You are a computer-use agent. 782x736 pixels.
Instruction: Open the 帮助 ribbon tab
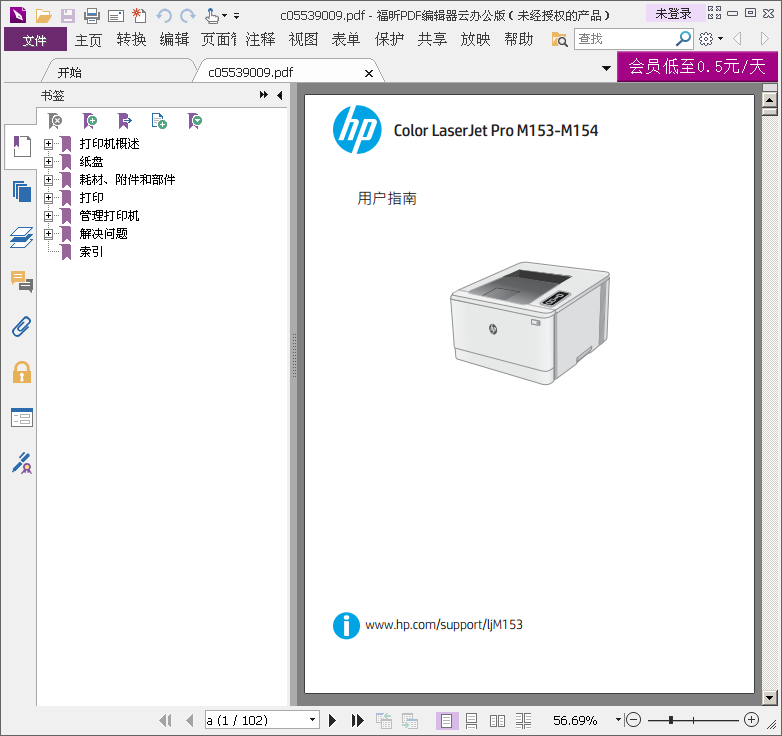point(519,39)
